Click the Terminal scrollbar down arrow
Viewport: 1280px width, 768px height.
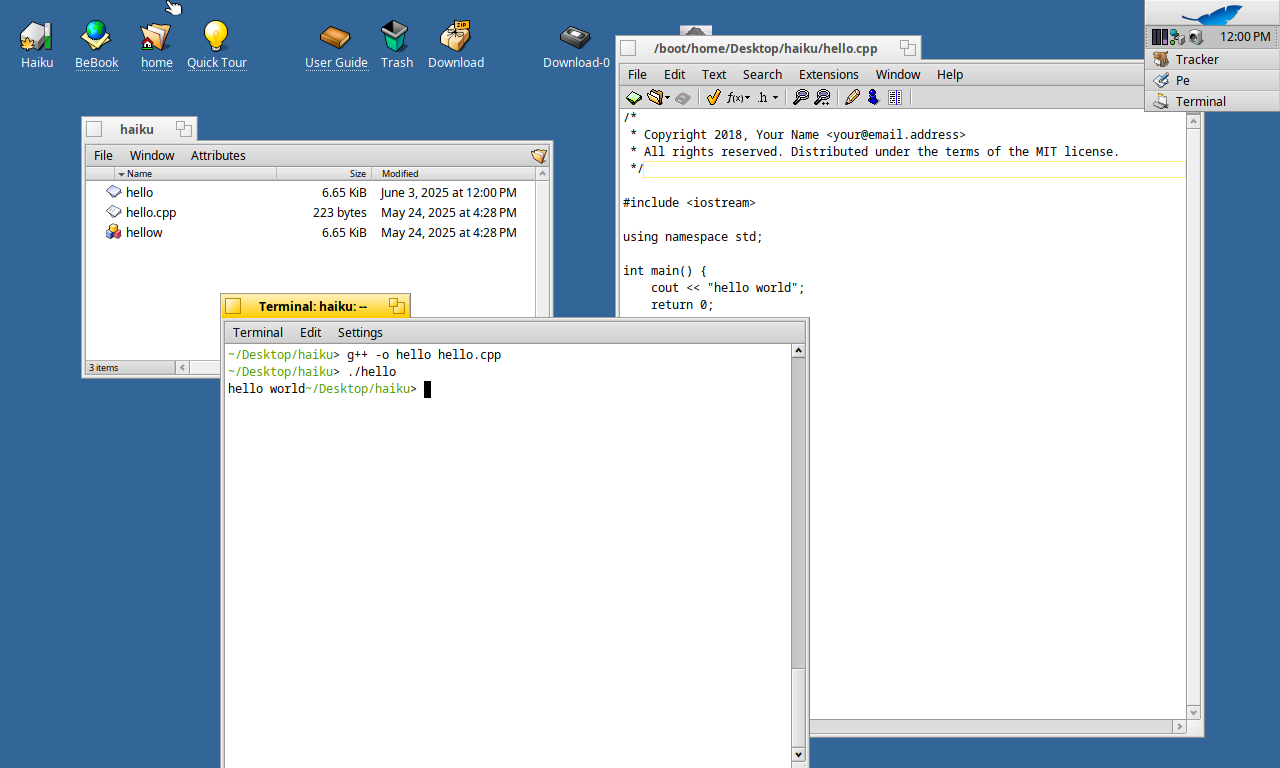tap(798, 754)
